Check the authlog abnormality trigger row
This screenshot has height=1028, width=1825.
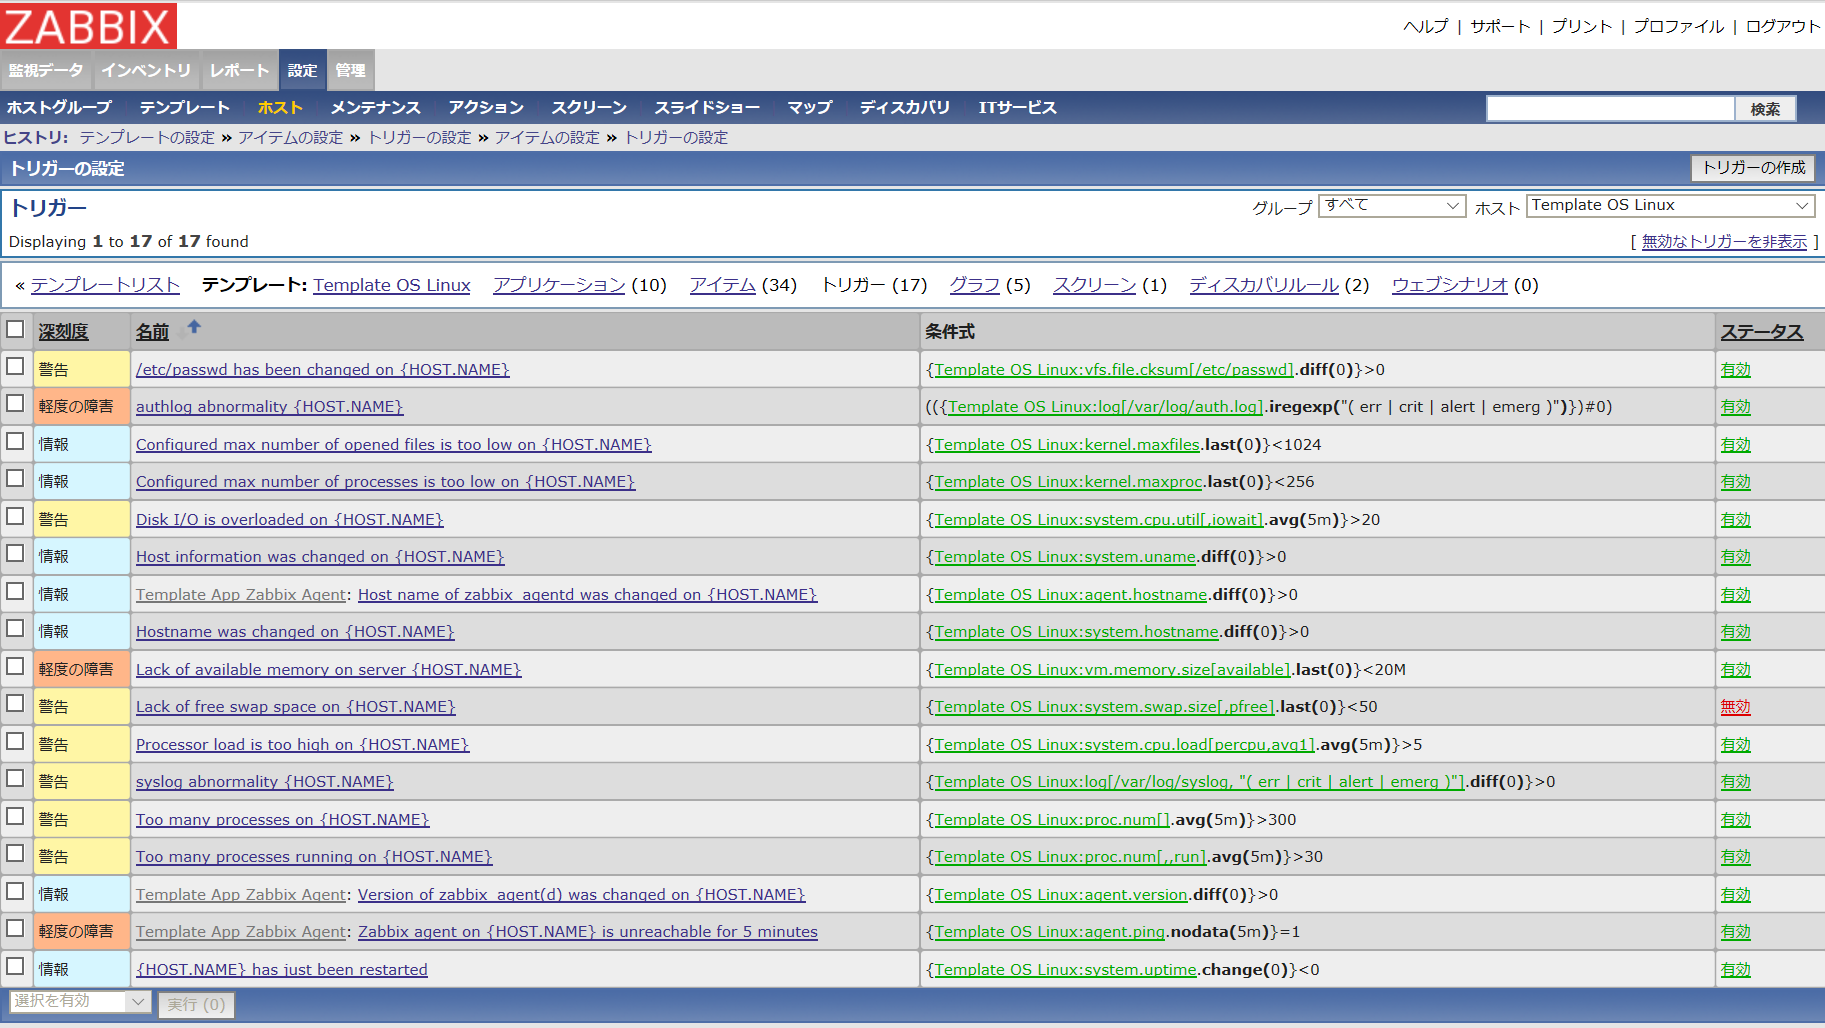[15, 403]
